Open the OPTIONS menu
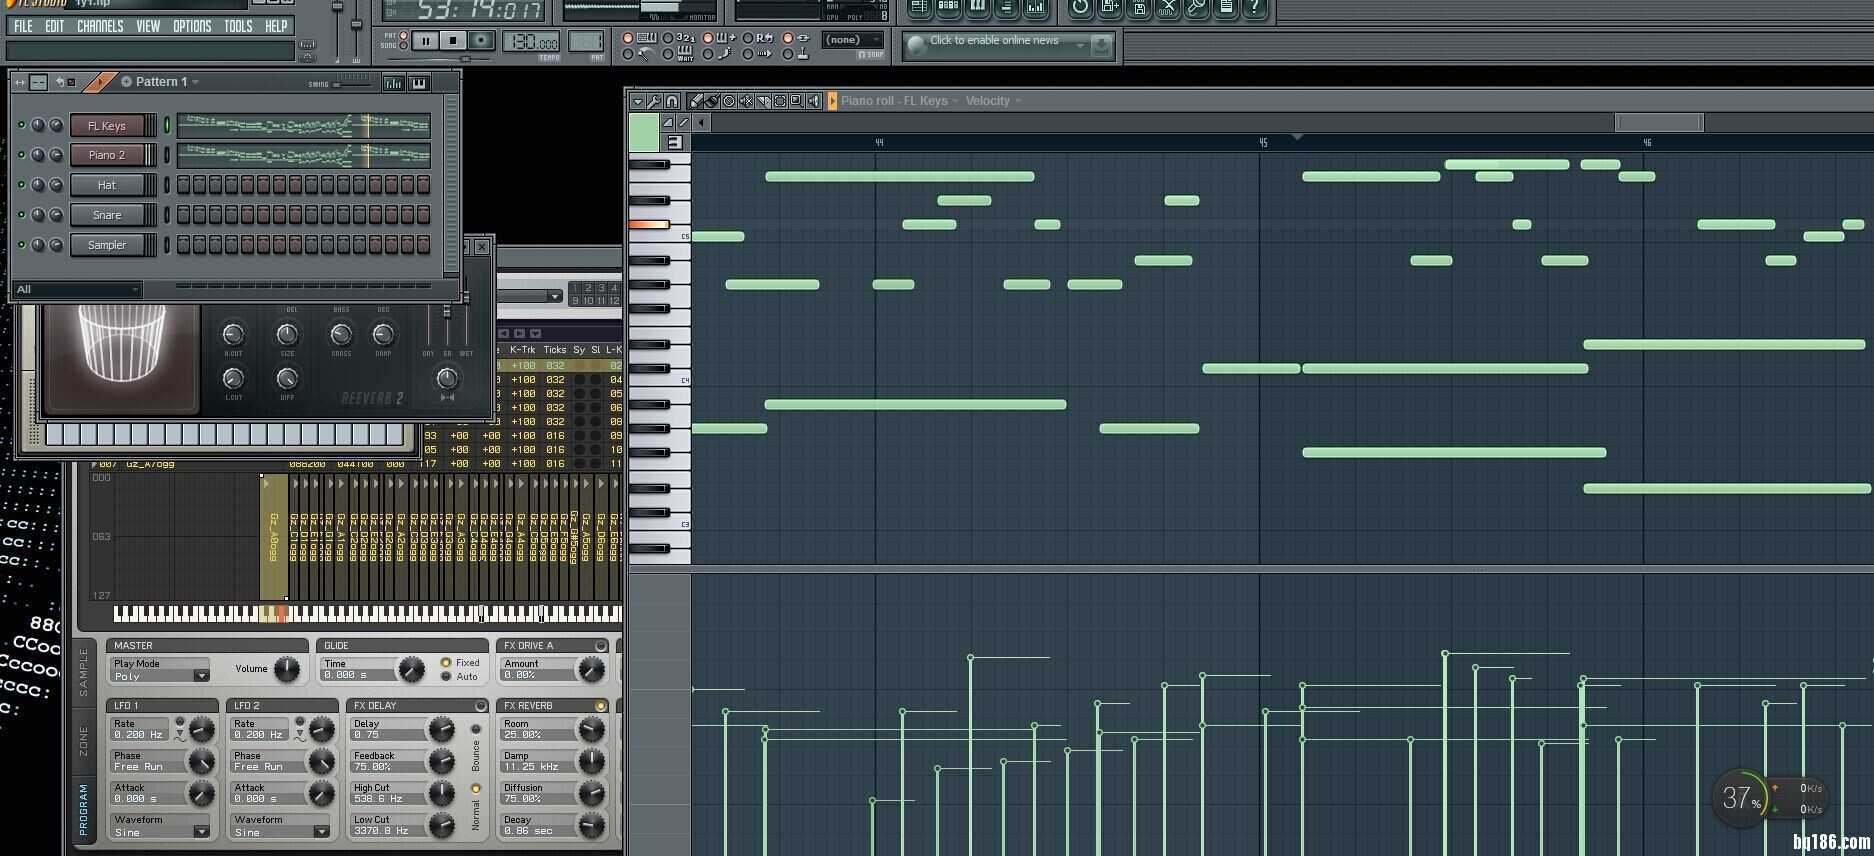This screenshot has width=1874, height=856. tap(192, 26)
